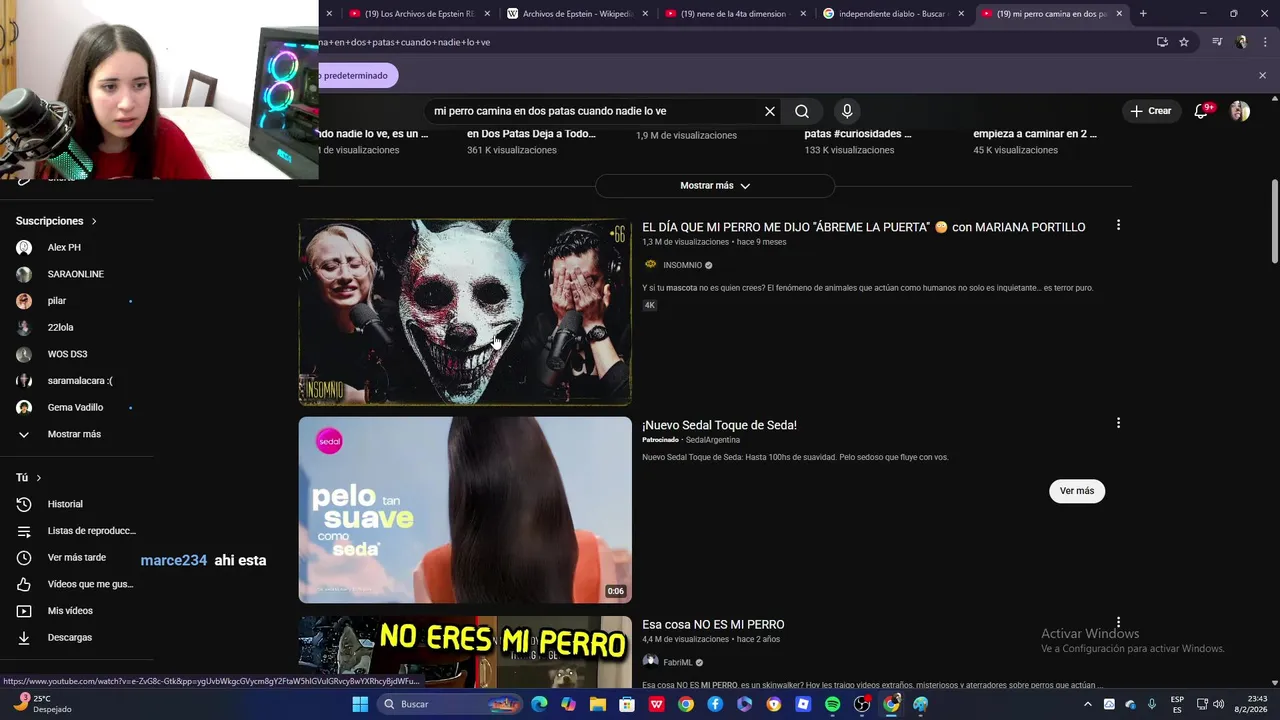
Task: Open Chrome media controls icon
Action: (x=1217, y=42)
